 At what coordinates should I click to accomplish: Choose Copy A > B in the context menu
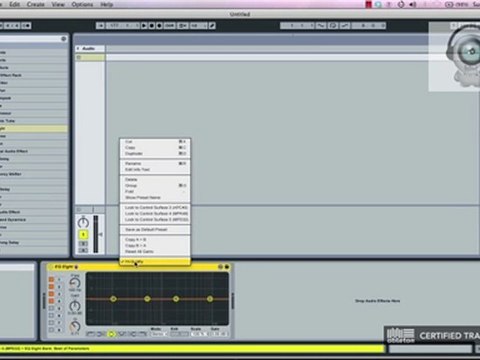(x=155, y=240)
